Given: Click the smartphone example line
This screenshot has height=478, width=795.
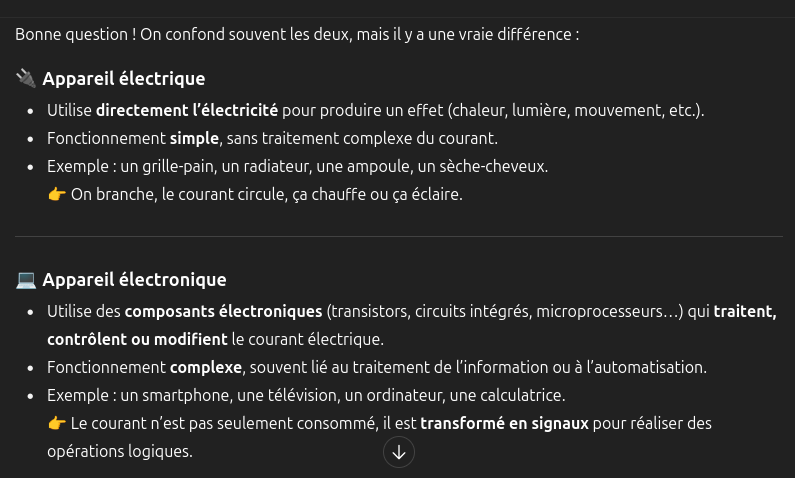Looking at the screenshot, I should pyautogui.click(x=305, y=395).
